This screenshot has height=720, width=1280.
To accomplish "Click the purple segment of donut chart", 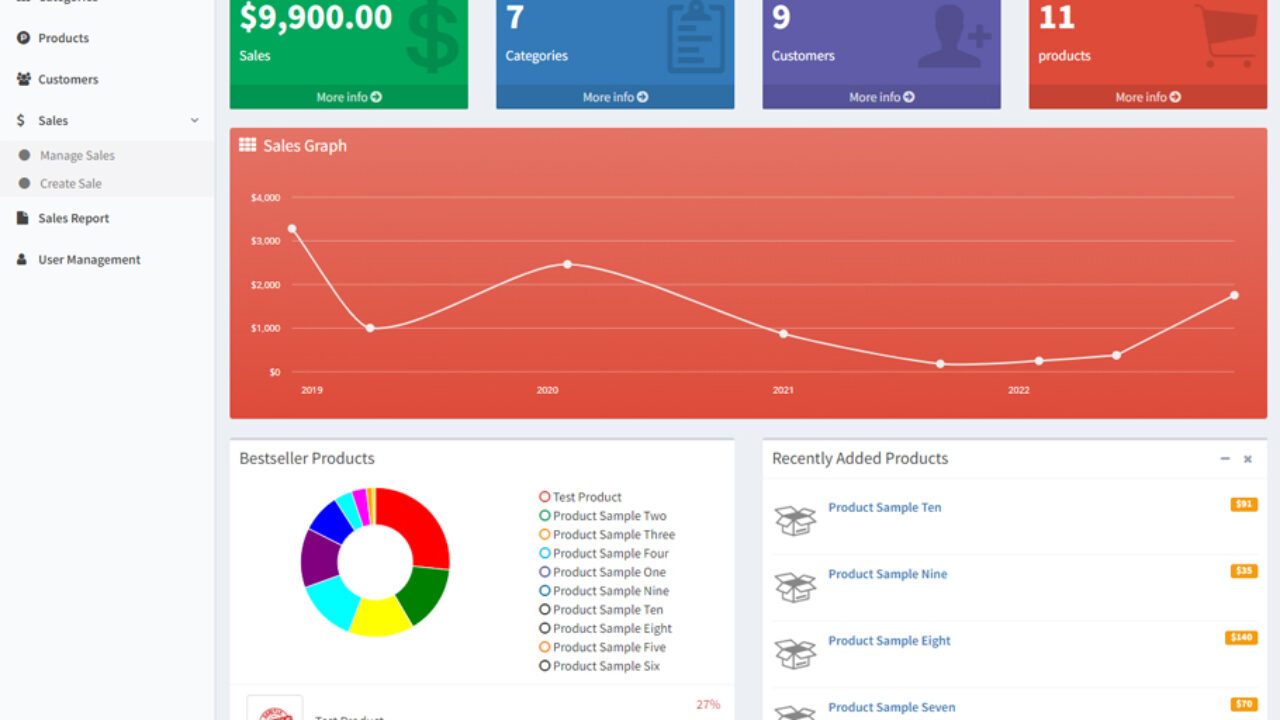I will click(318, 558).
